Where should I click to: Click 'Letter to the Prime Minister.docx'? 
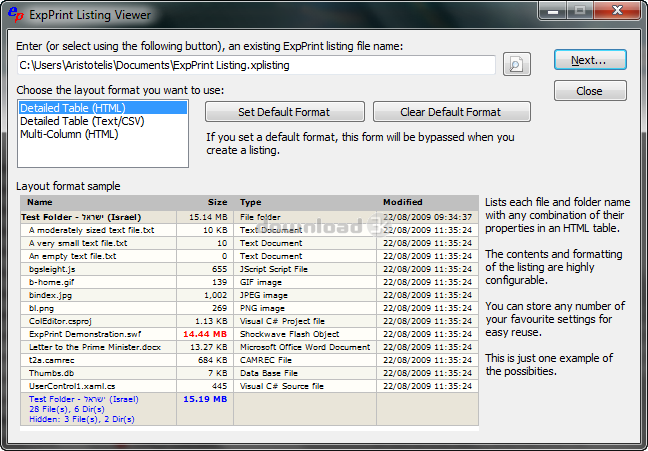[95, 347]
